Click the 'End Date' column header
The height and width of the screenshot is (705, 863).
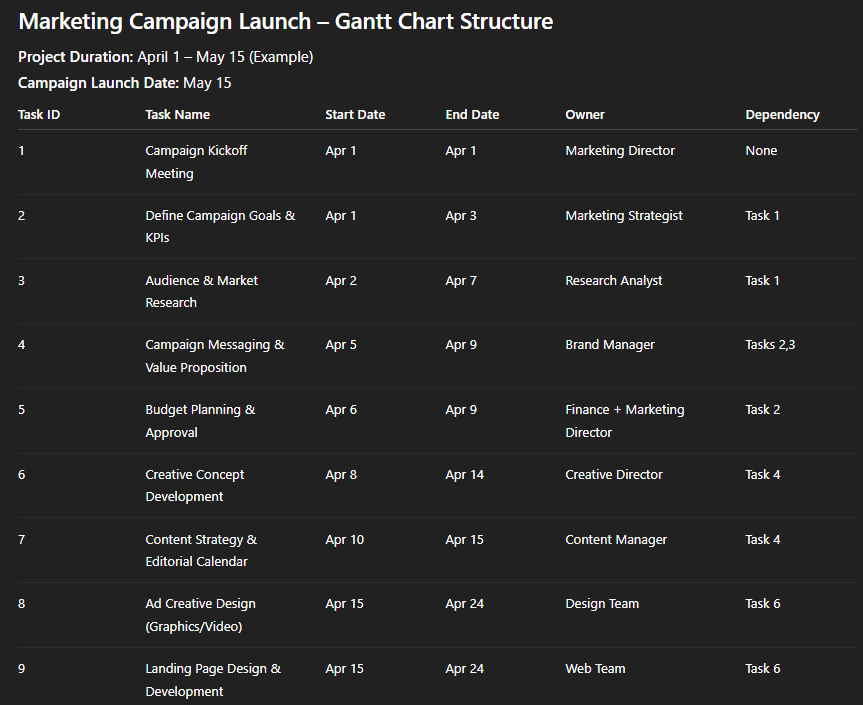(x=472, y=114)
